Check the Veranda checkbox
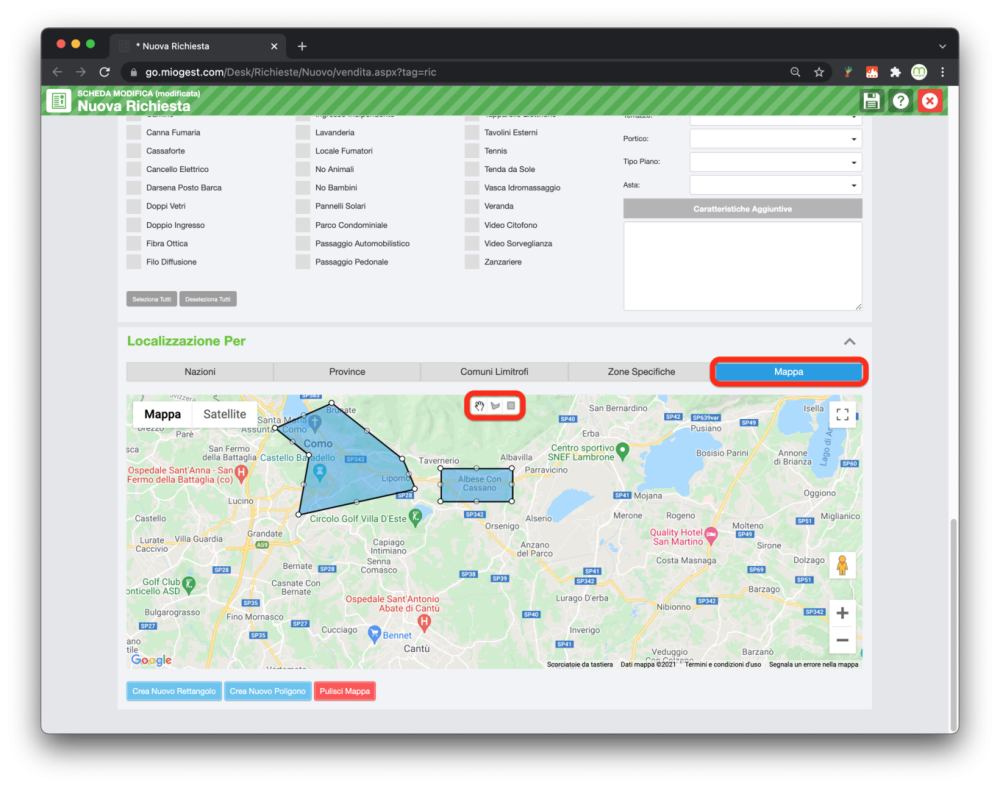The height and width of the screenshot is (788, 1000). point(472,207)
